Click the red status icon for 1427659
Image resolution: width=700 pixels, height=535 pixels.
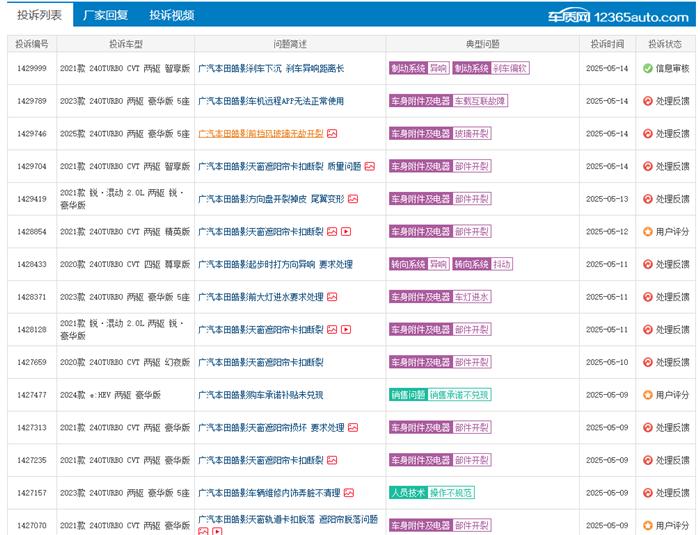click(648, 362)
